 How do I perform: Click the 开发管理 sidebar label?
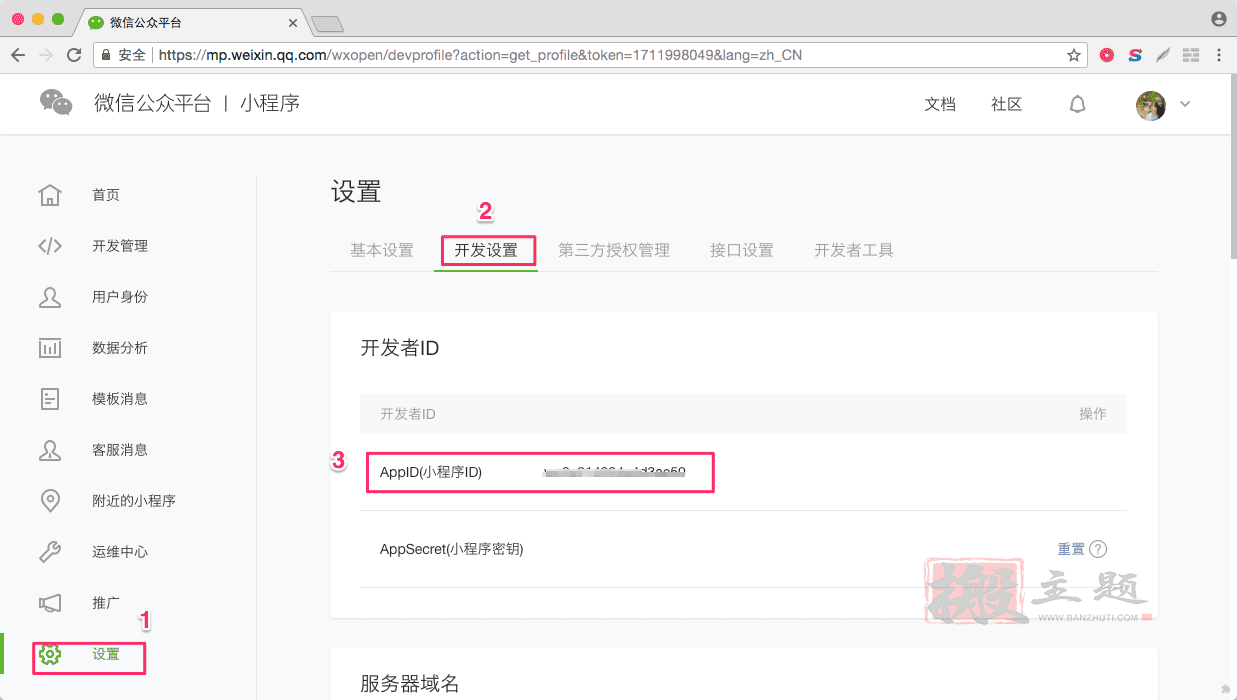pos(120,246)
